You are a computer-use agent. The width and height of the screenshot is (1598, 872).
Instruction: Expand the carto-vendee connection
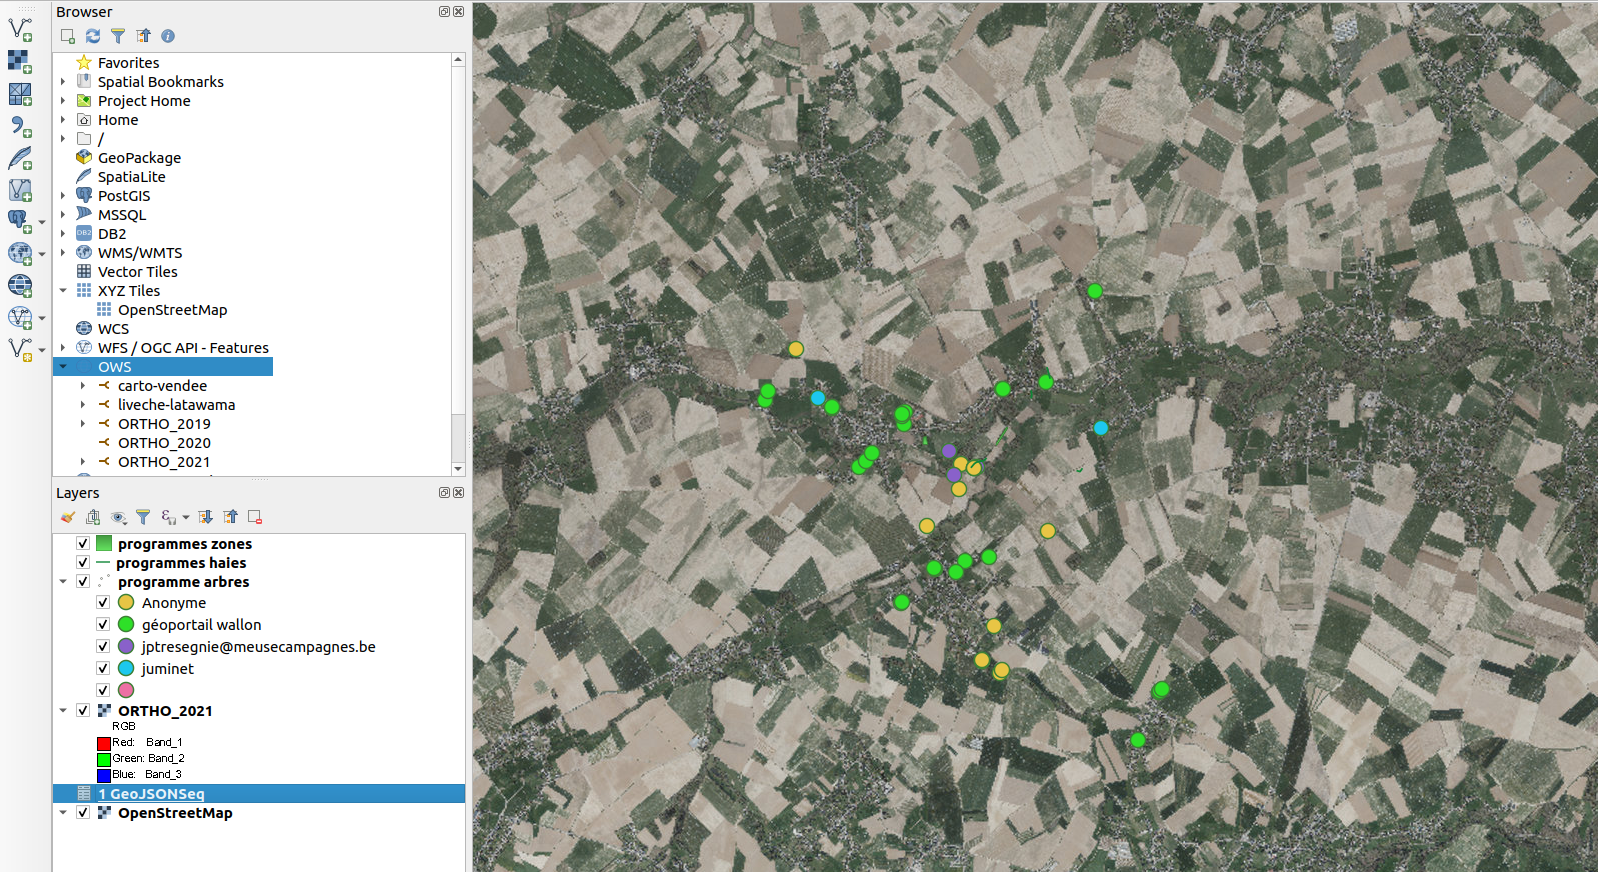83,386
